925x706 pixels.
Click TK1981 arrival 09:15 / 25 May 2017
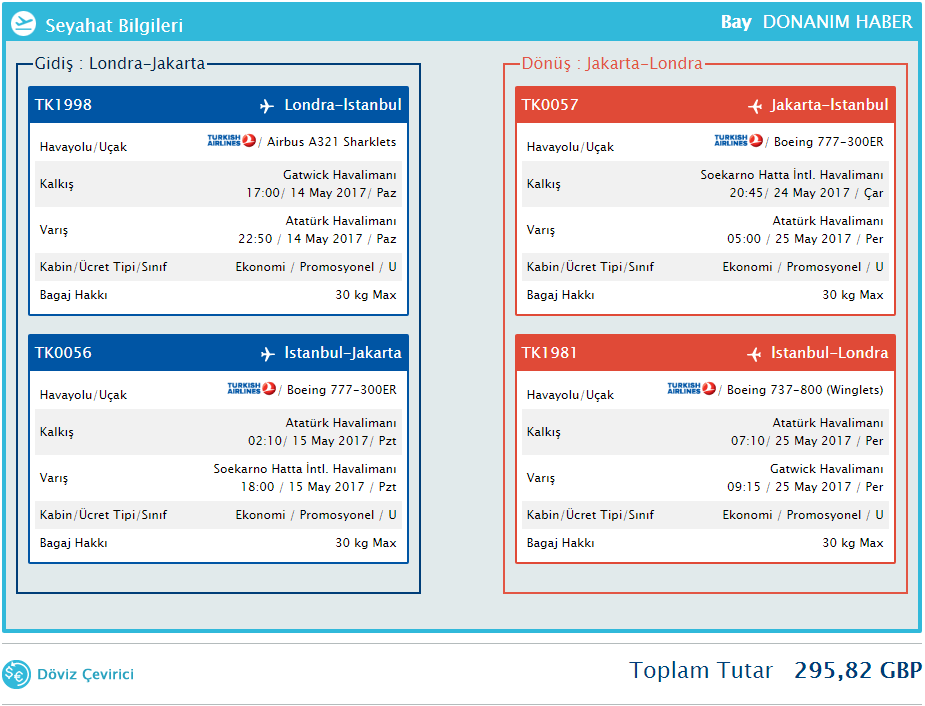[789, 487]
